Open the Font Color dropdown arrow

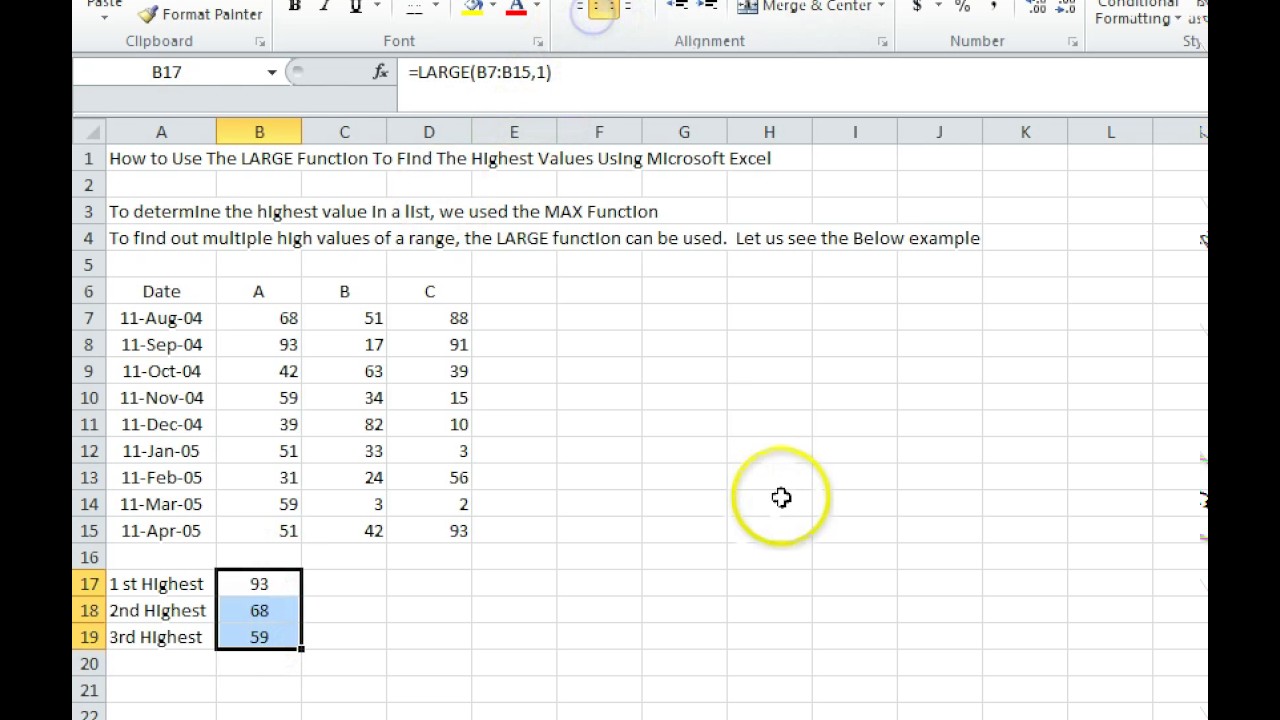coord(537,7)
